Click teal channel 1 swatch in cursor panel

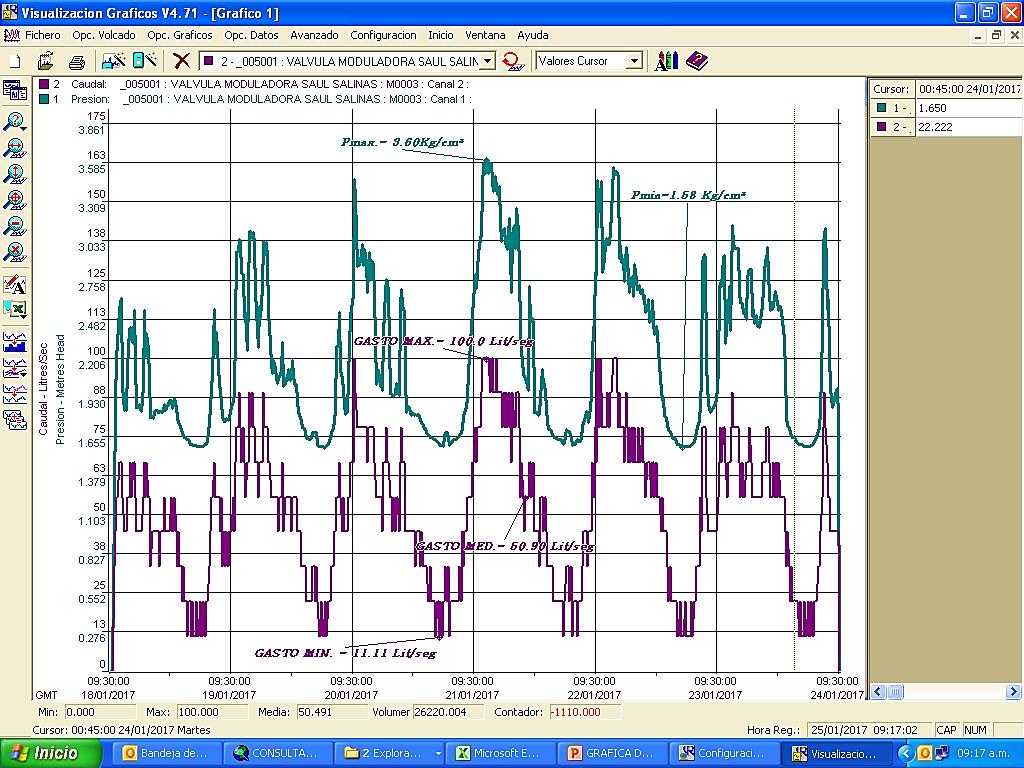point(882,108)
